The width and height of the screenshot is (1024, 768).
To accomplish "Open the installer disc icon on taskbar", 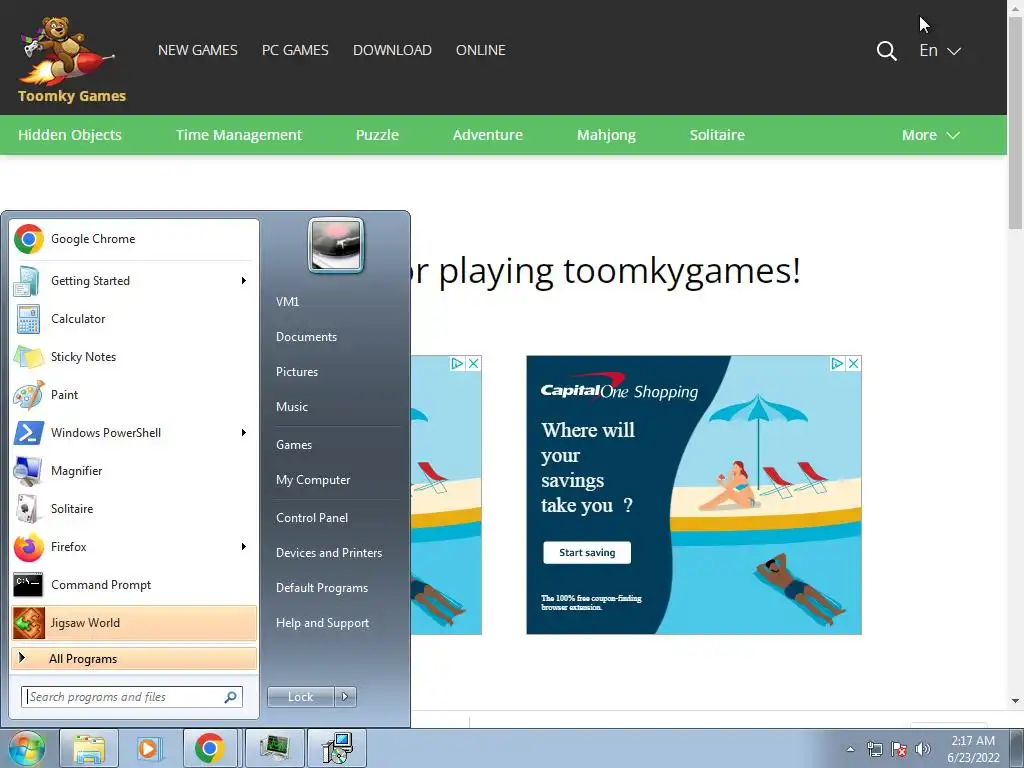I will [x=338, y=748].
